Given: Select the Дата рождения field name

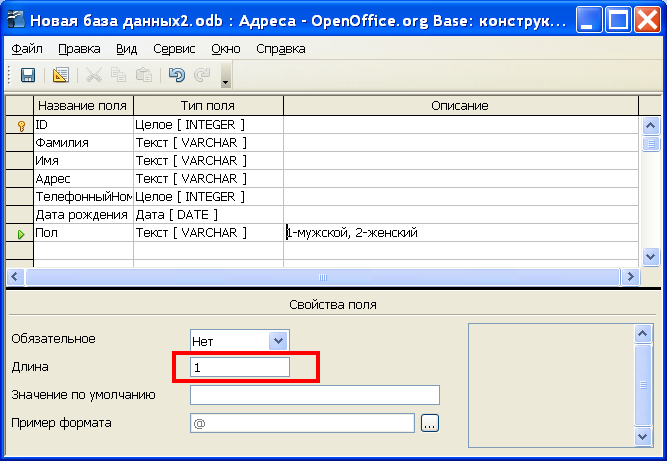Looking at the screenshot, I should (x=83, y=215).
